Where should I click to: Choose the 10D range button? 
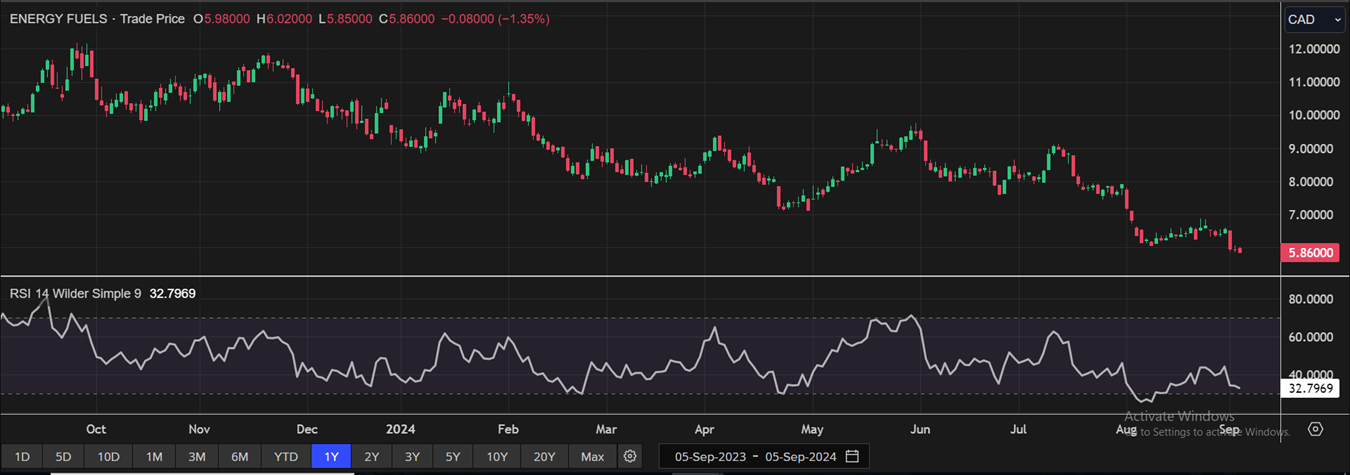(x=108, y=457)
